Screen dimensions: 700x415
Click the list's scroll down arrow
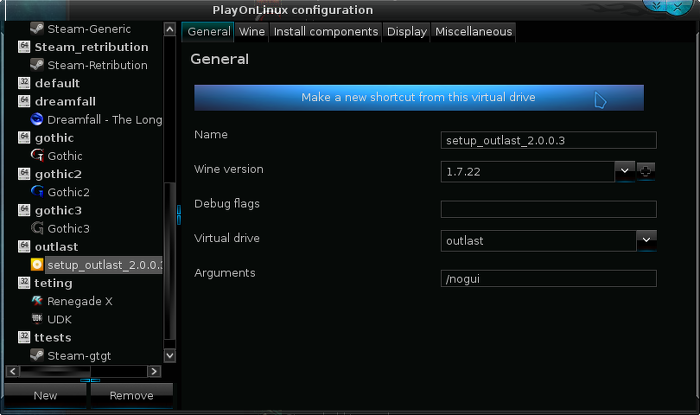pyautogui.click(x=170, y=356)
